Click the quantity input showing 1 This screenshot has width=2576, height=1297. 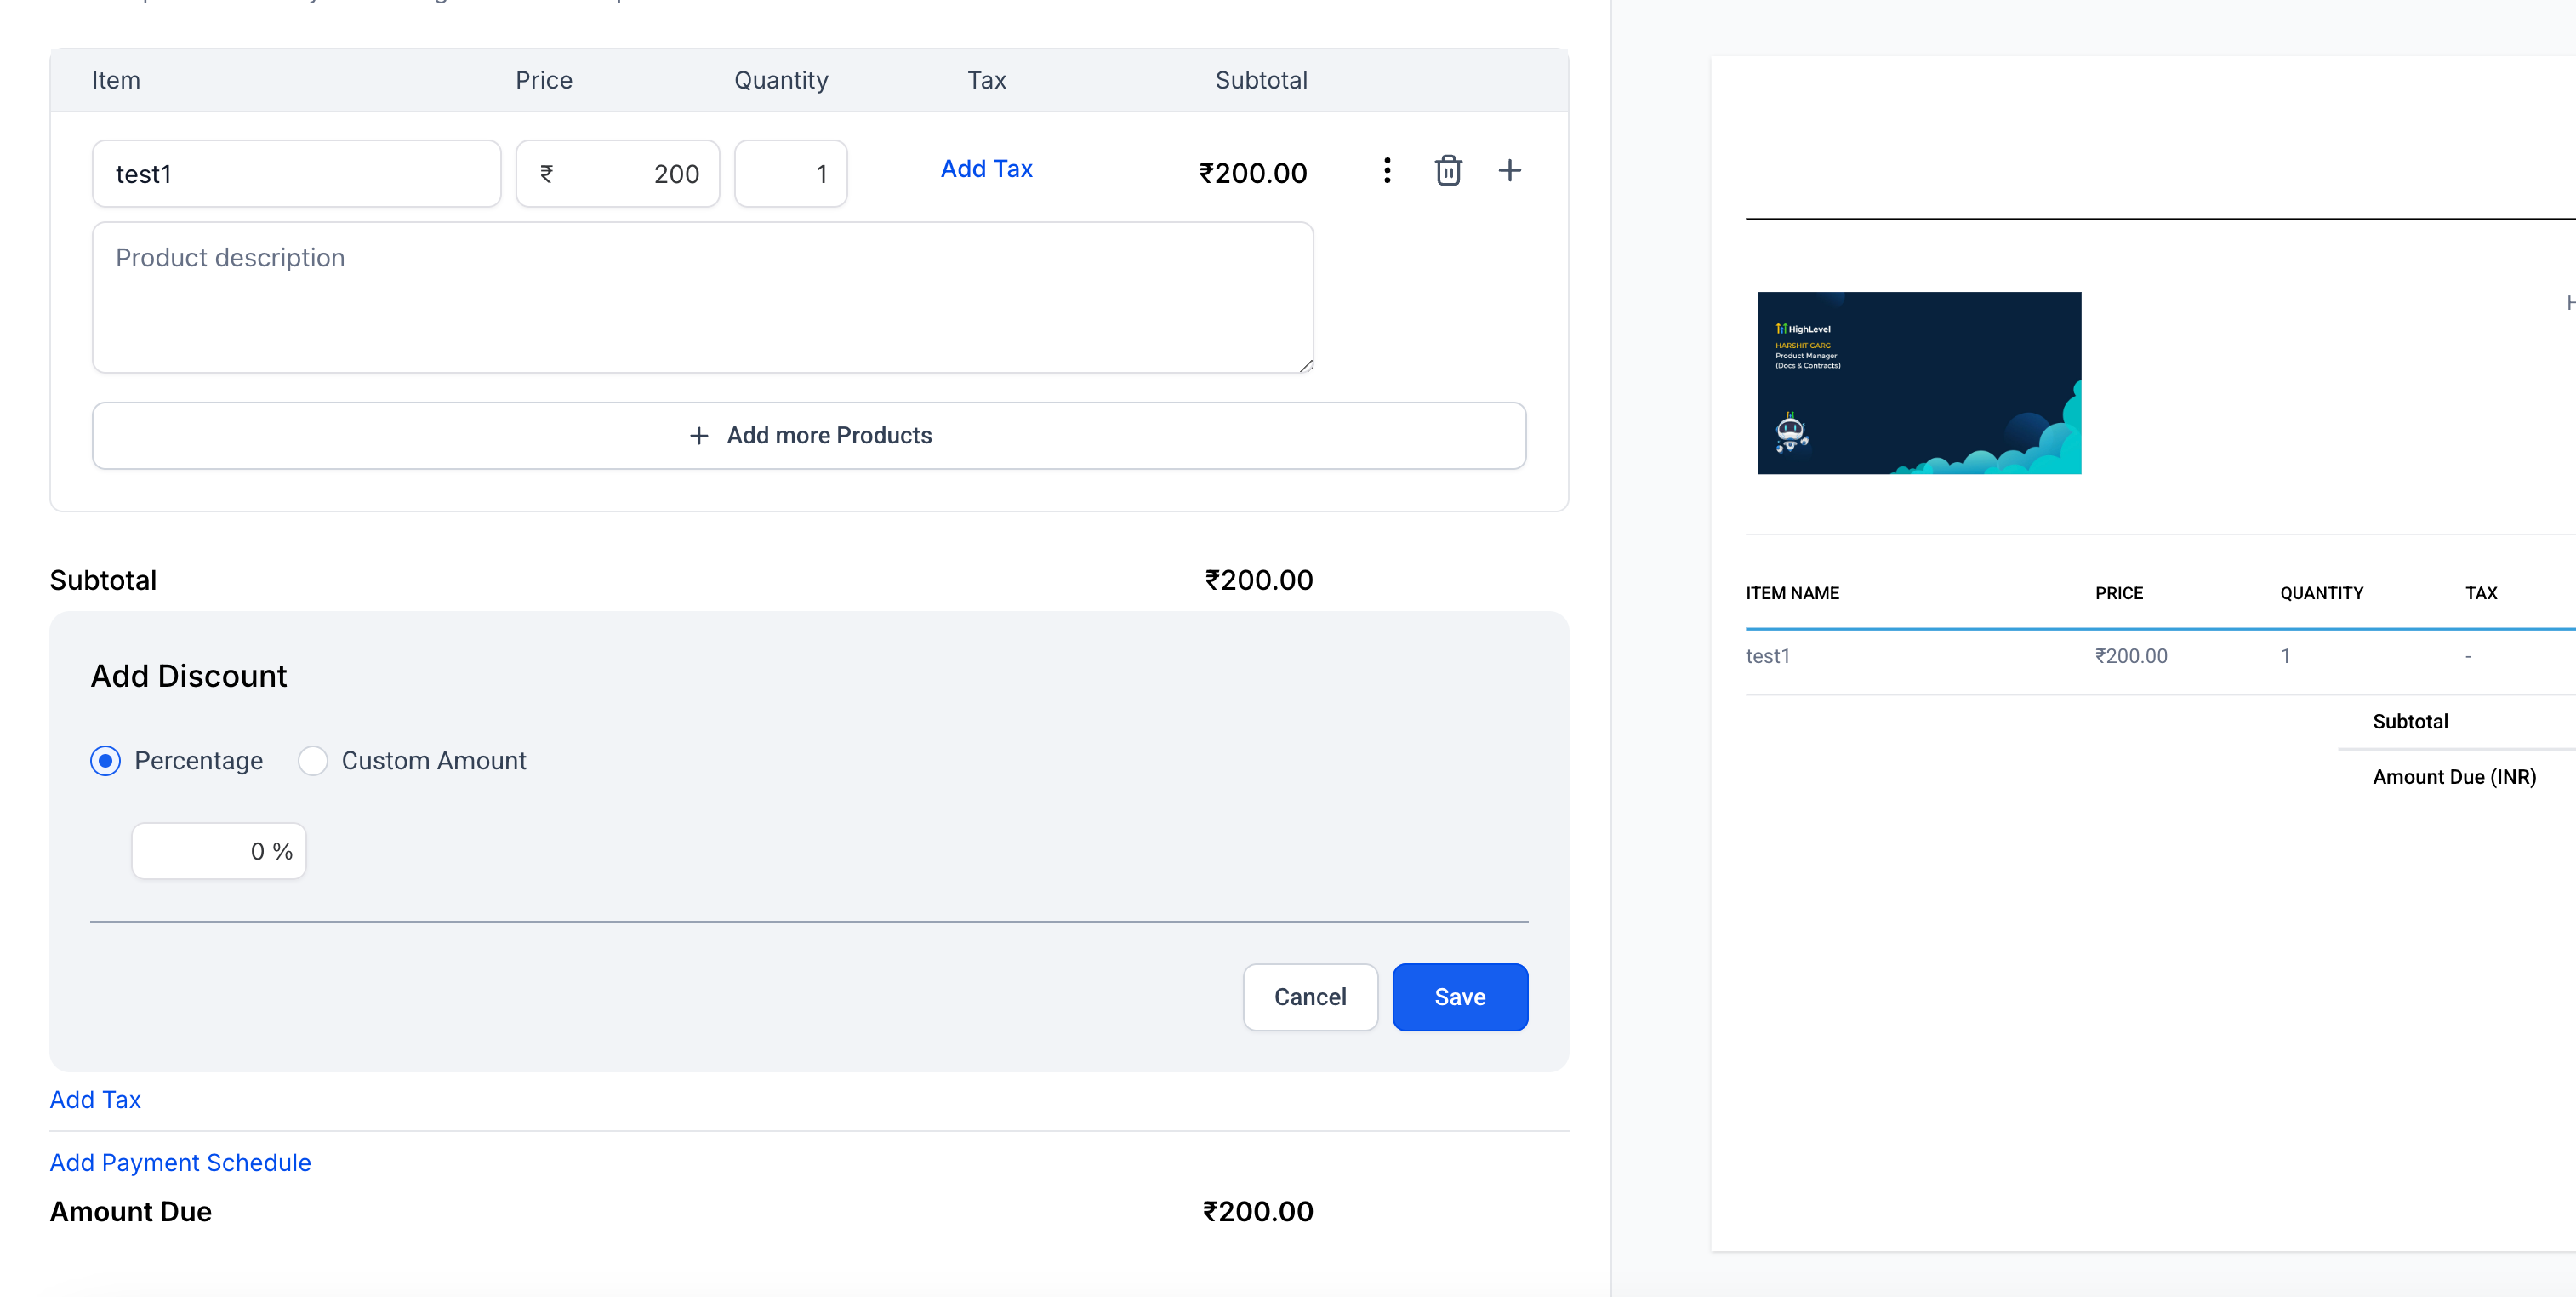[x=790, y=174]
